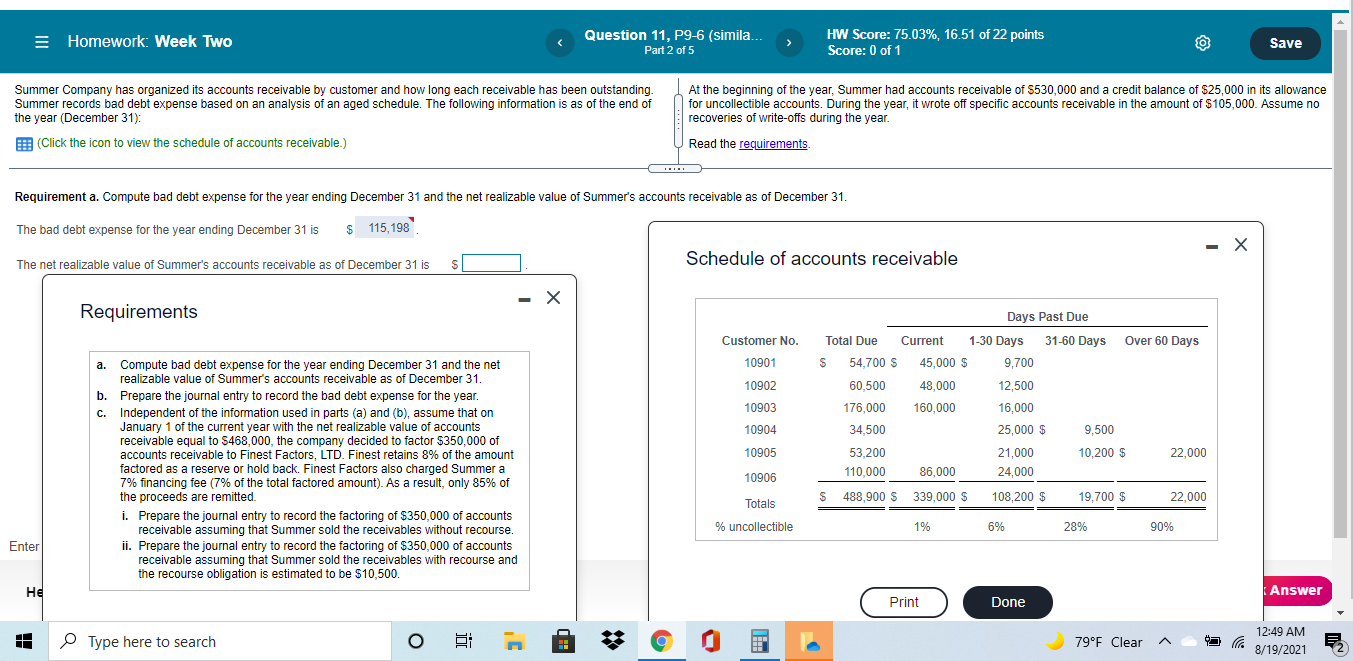
Task: Expand the question splitter divider handle
Action: click(x=677, y=166)
